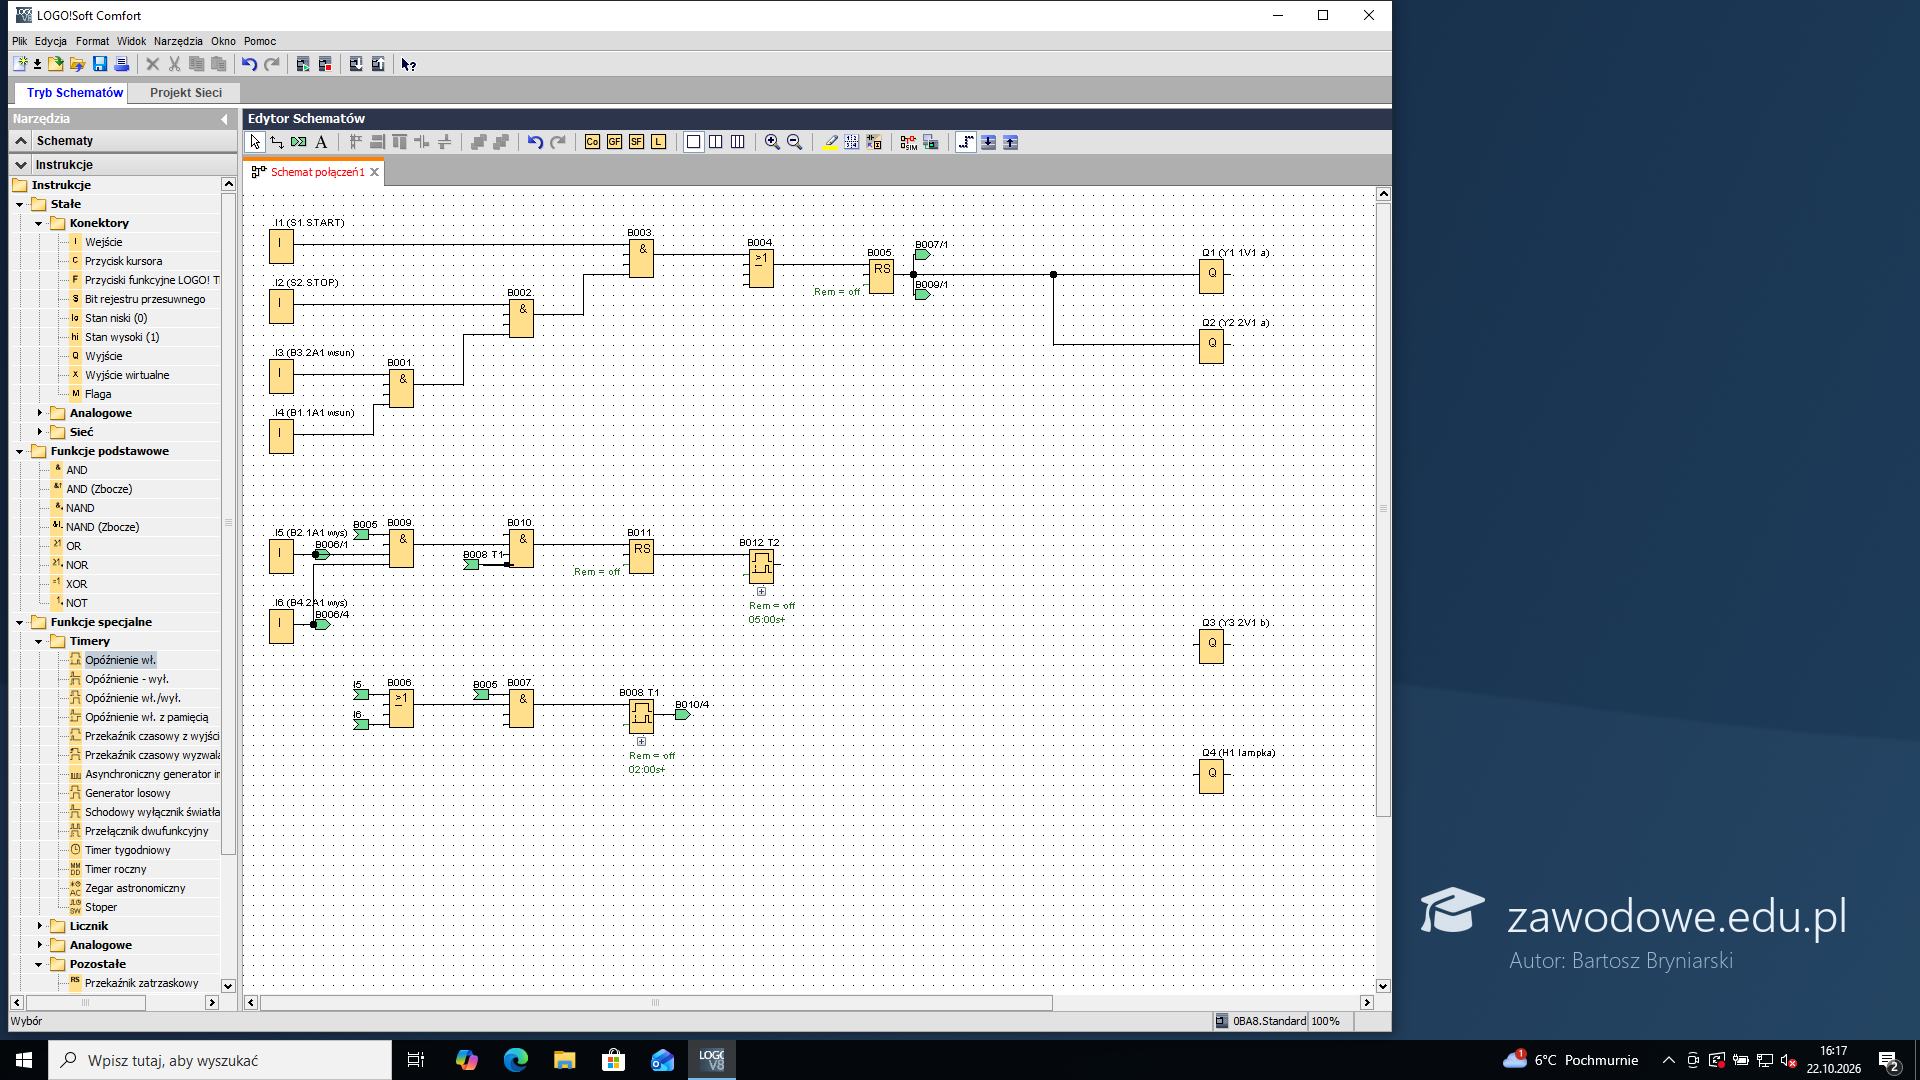Viewport: 1920px width, 1080px height.
Task: Select the connector wiring tool in editor toolbar
Action: [277, 142]
